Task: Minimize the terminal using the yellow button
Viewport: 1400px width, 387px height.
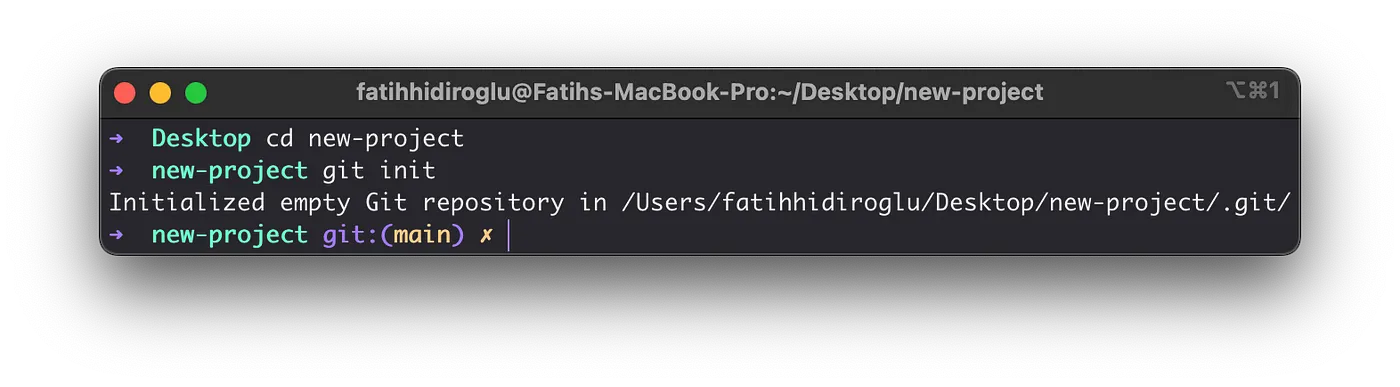Action: click(x=160, y=93)
